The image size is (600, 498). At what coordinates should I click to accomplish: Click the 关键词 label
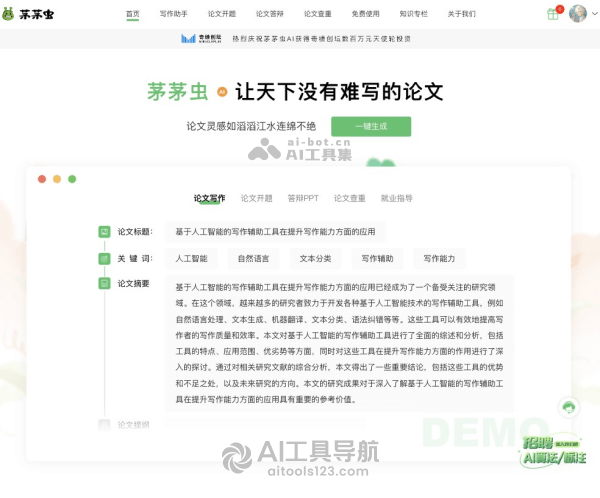[135, 259]
